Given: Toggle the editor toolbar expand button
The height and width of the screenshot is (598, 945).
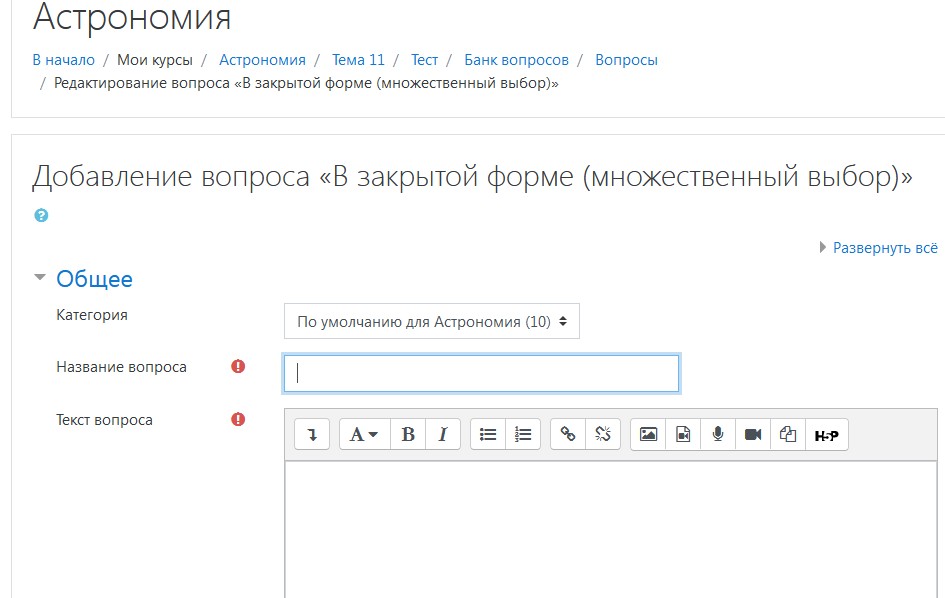Looking at the screenshot, I should click(312, 434).
